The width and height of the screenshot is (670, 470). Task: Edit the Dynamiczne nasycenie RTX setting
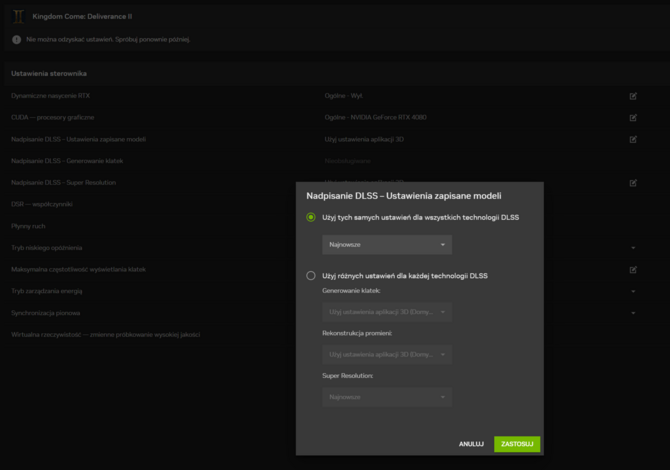click(633, 96)
